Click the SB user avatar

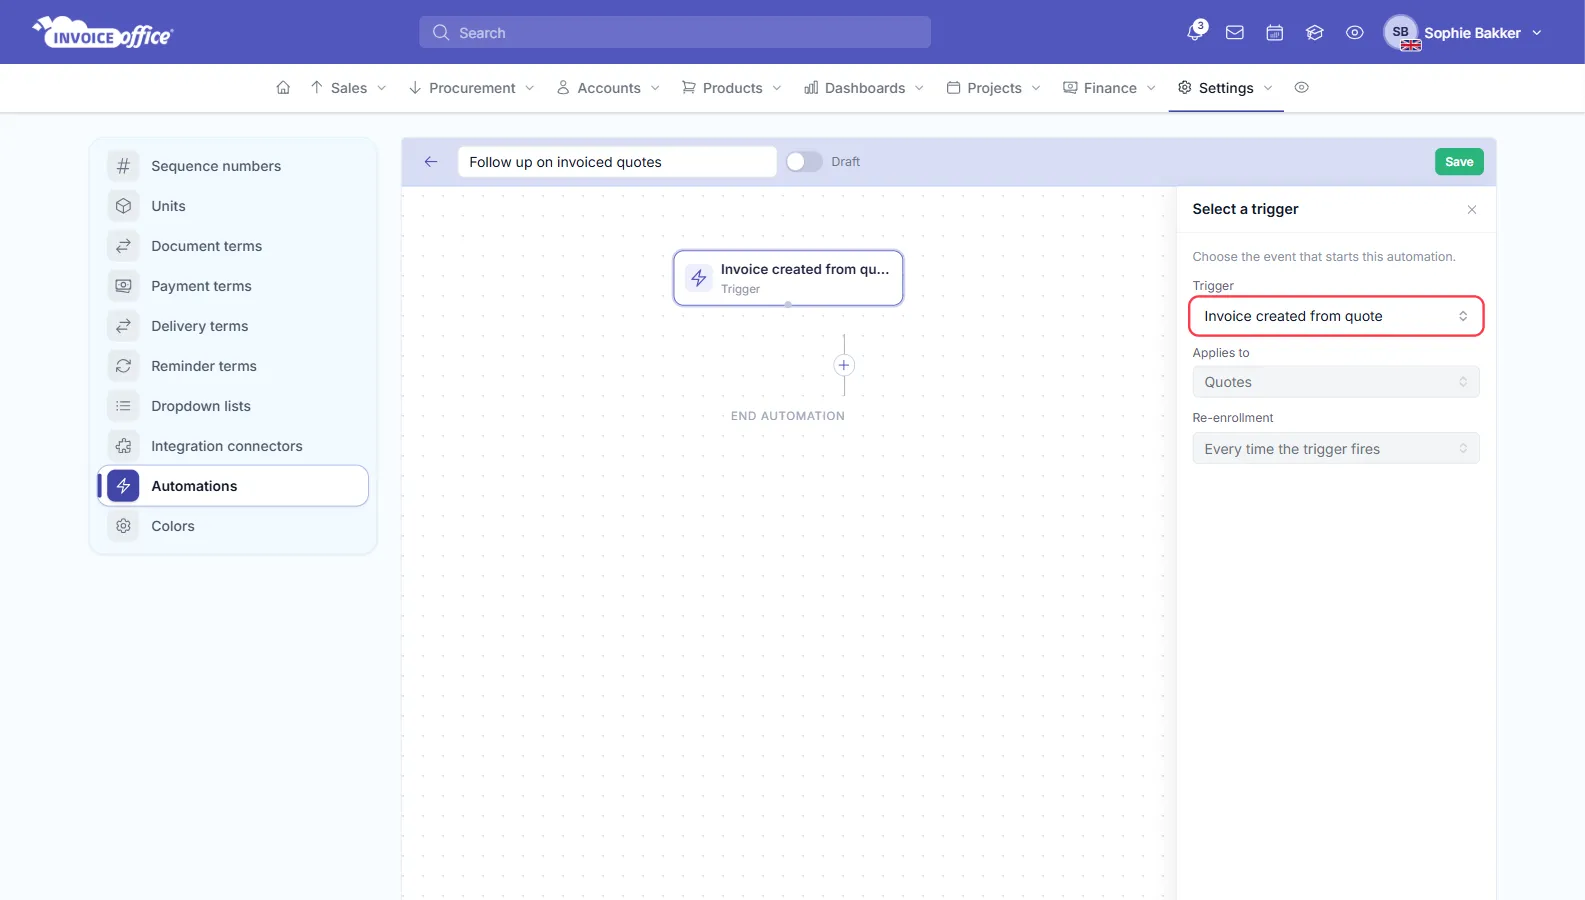pyautogui.click(x=1401, y=32)
